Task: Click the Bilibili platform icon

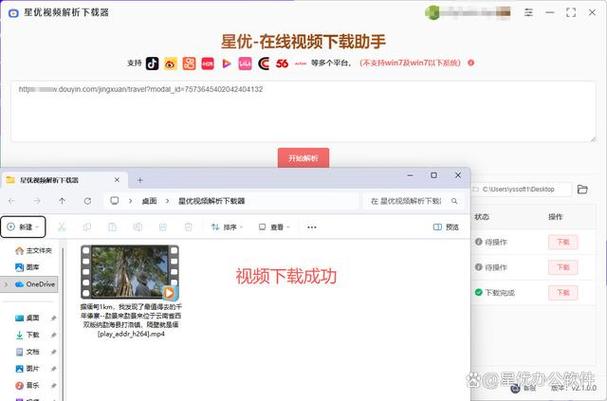Action: pyautogui.click(x=244, y=63)
